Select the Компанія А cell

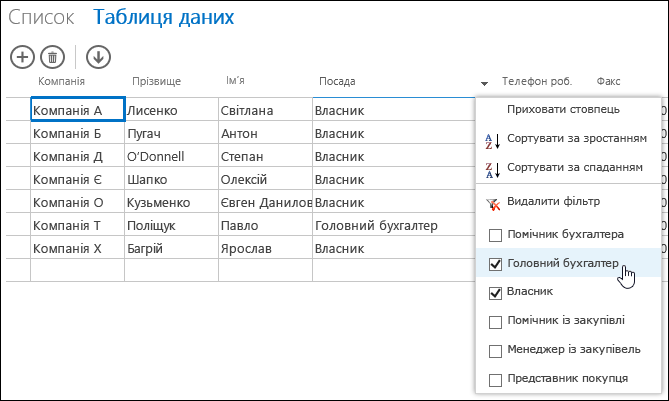click(78, 109)
